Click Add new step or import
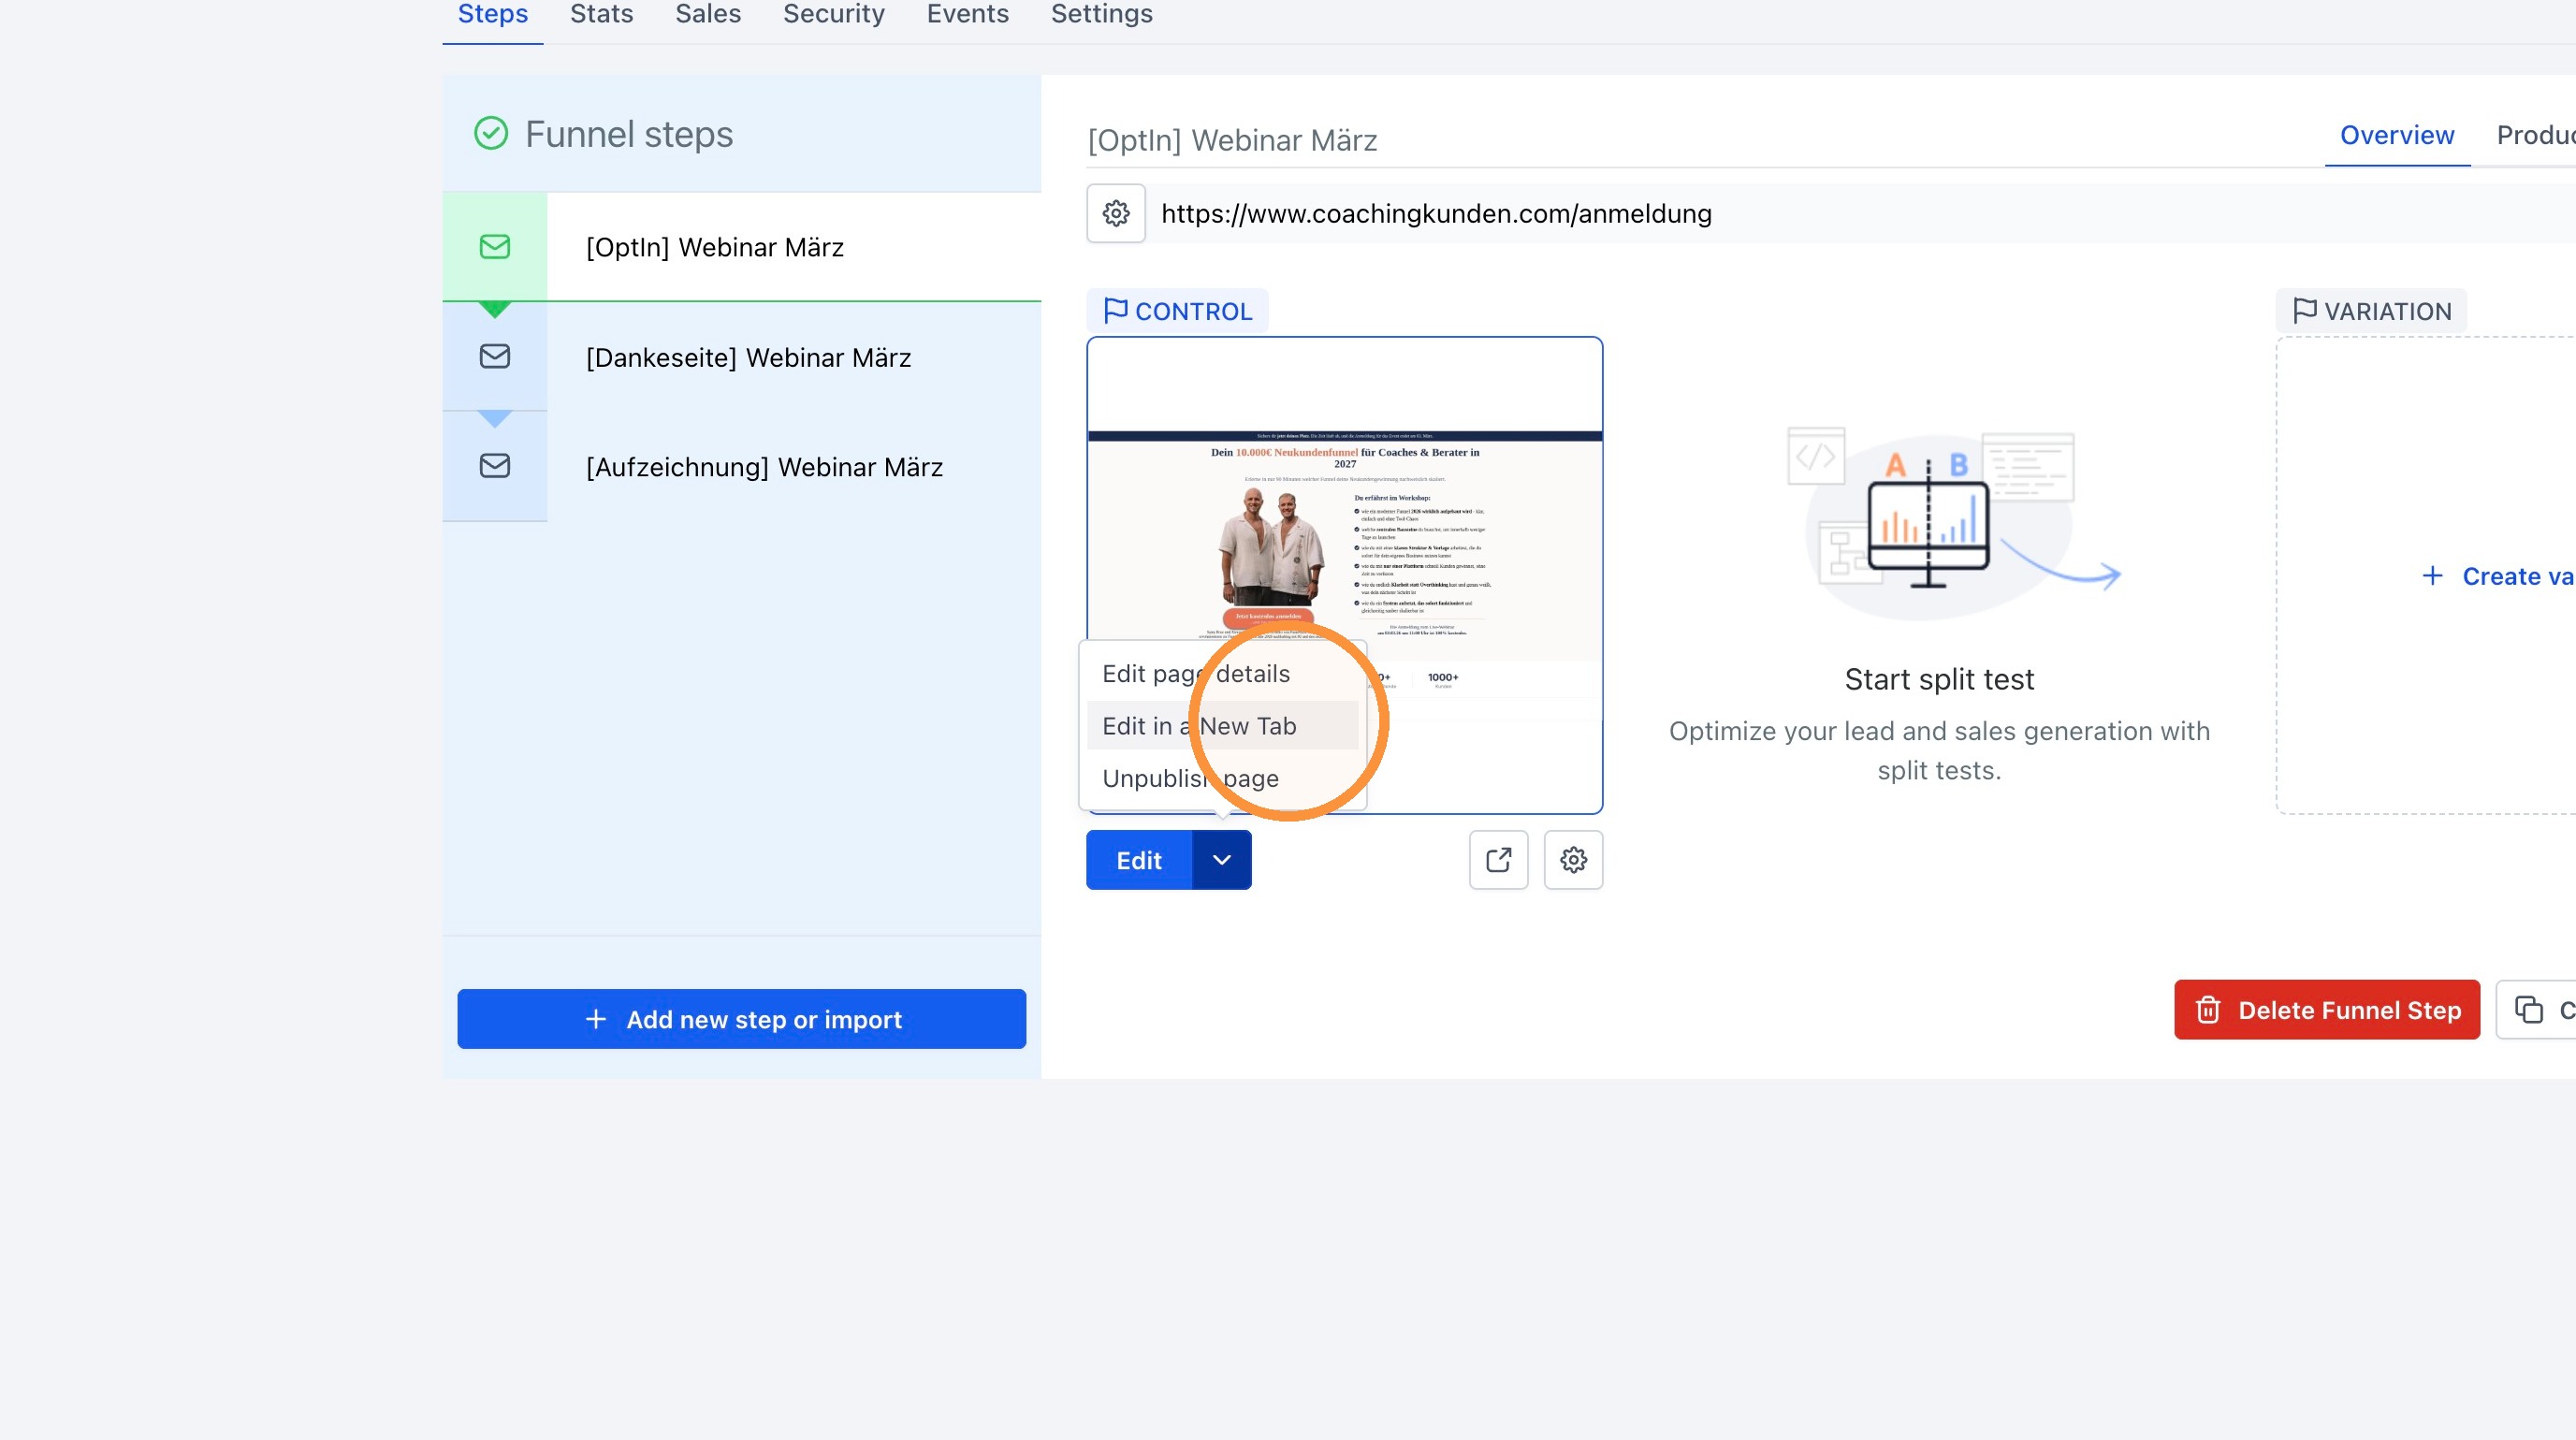This screenshot has width=2576, height=1440. tap(742, 1019)
